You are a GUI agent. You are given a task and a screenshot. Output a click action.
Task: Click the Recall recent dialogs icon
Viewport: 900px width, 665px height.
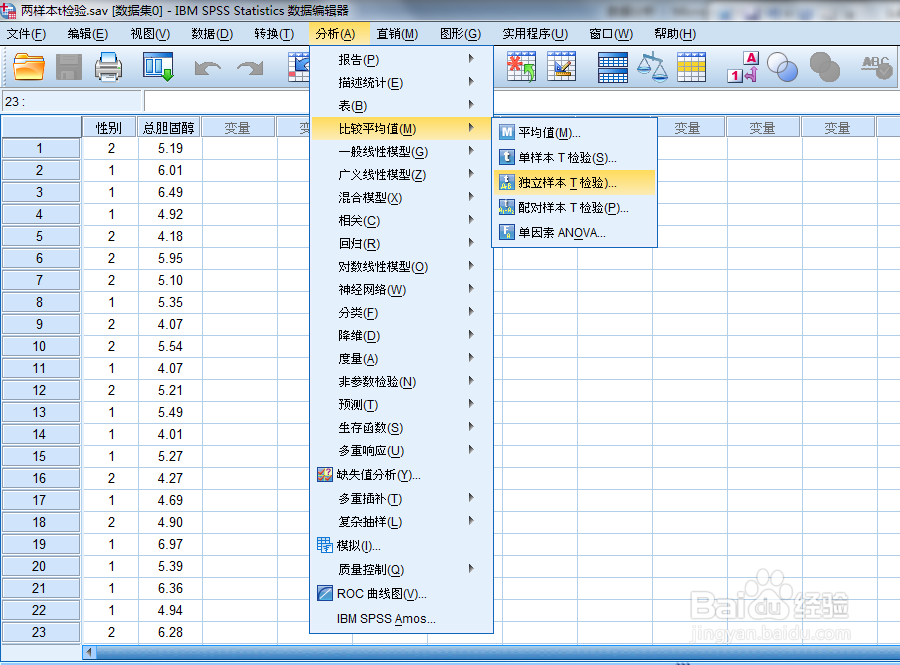click(158, 67)
